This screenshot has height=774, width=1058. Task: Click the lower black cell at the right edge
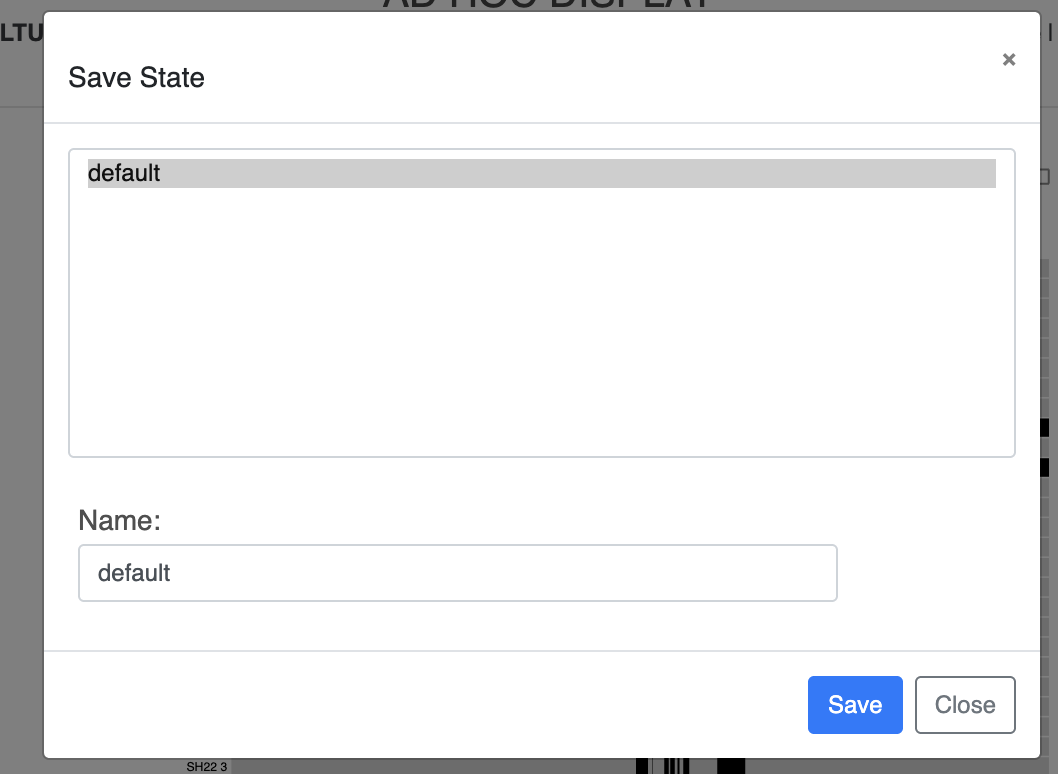click(1045, 468)
